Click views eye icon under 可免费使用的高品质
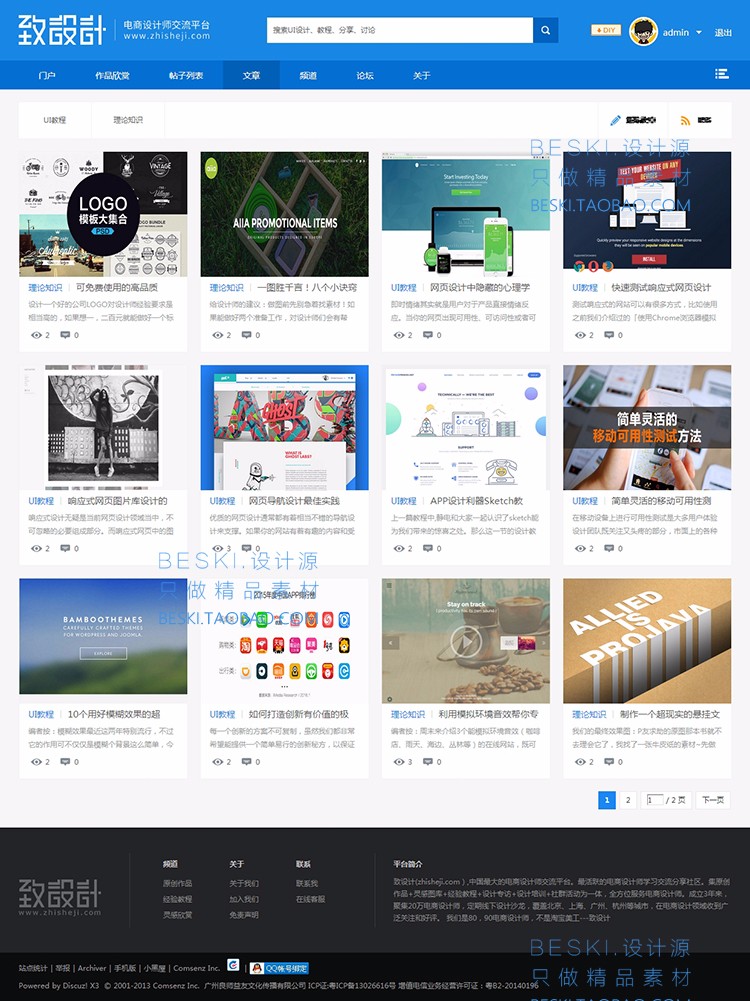This screenshot has width=750, height=1001. point(36,335)
